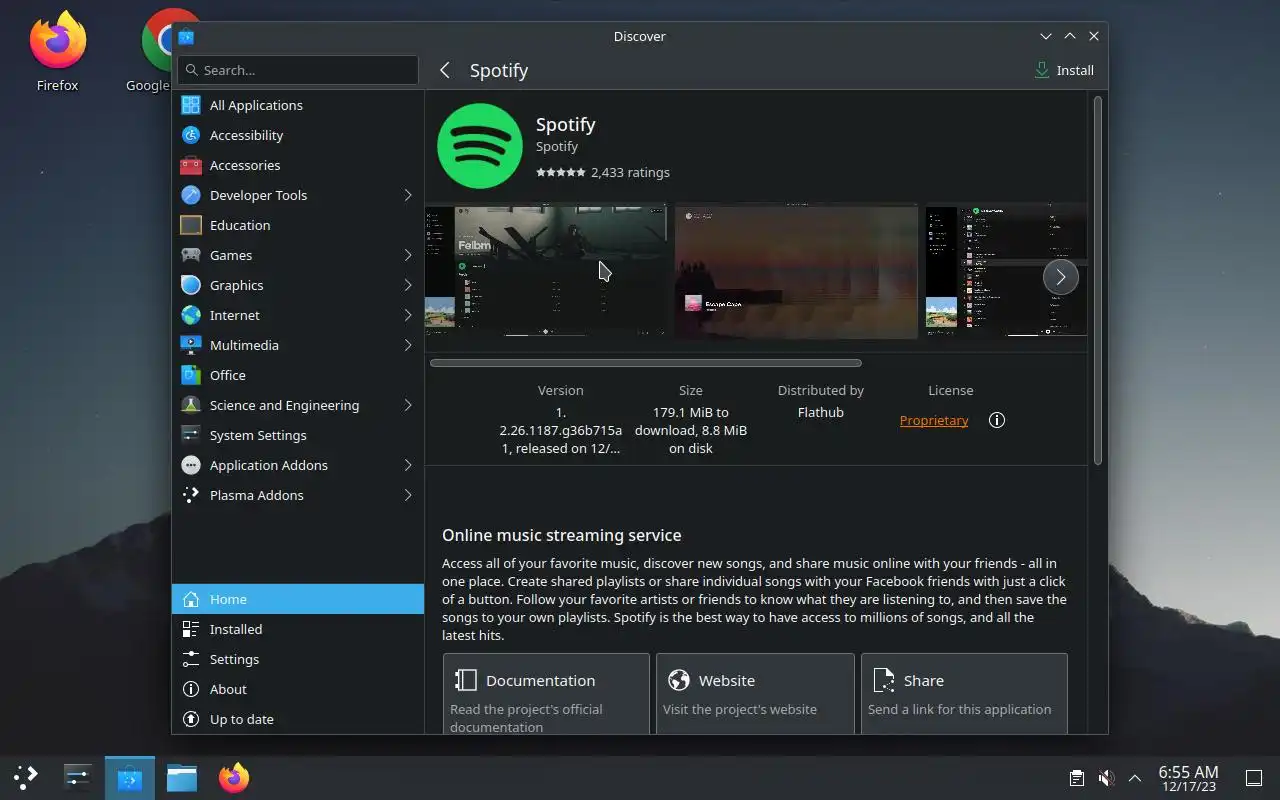Open Google Chrome desktop shortcut

(x=155, y=51)
